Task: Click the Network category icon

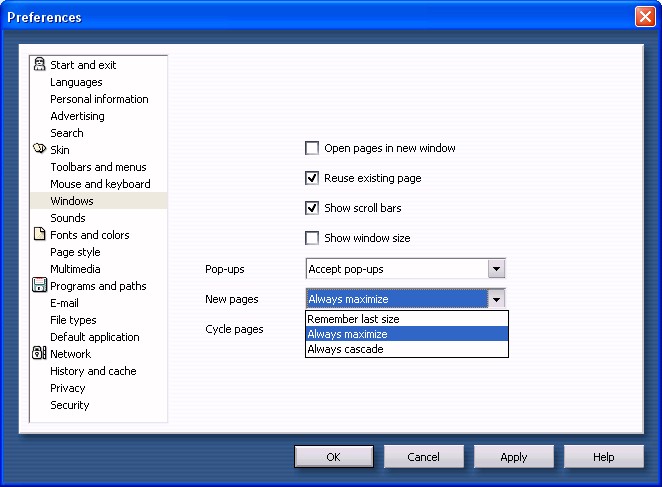Action: point(40,354)
